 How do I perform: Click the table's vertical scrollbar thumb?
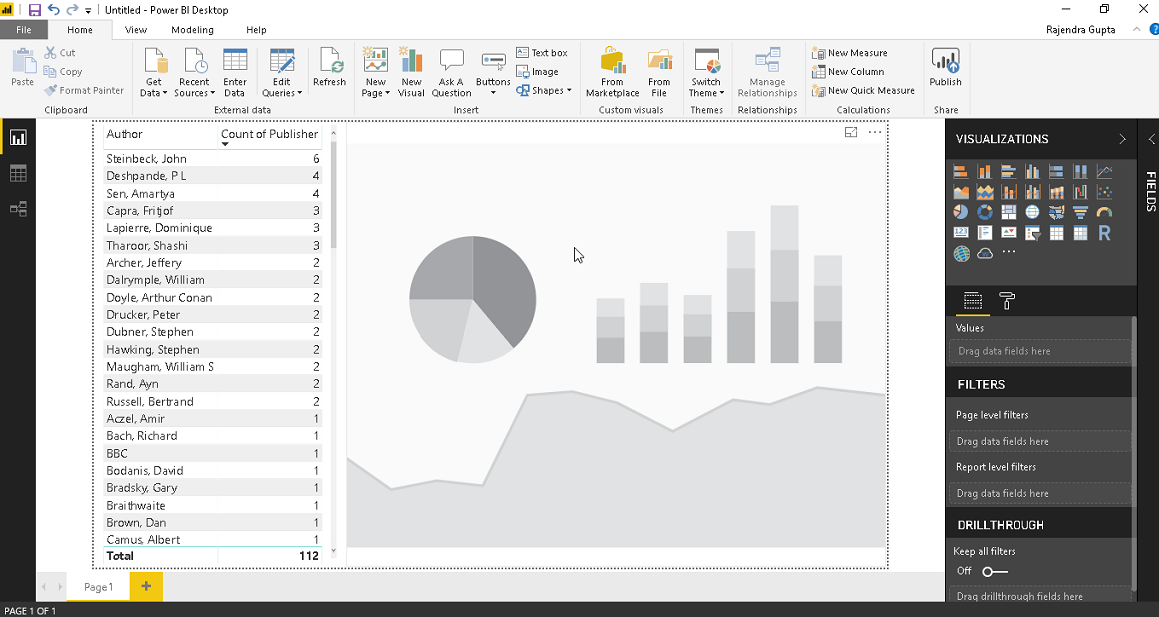pos(333,194)
